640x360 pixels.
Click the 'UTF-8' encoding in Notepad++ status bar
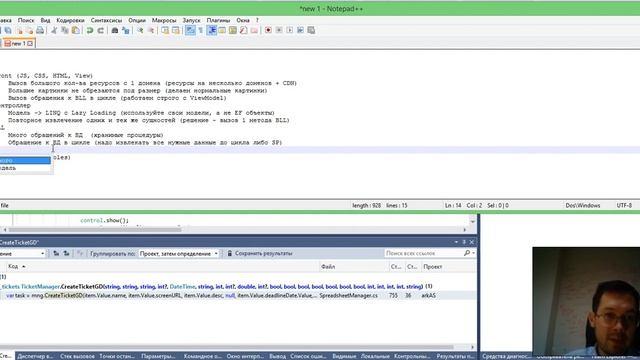pos(624,205)
